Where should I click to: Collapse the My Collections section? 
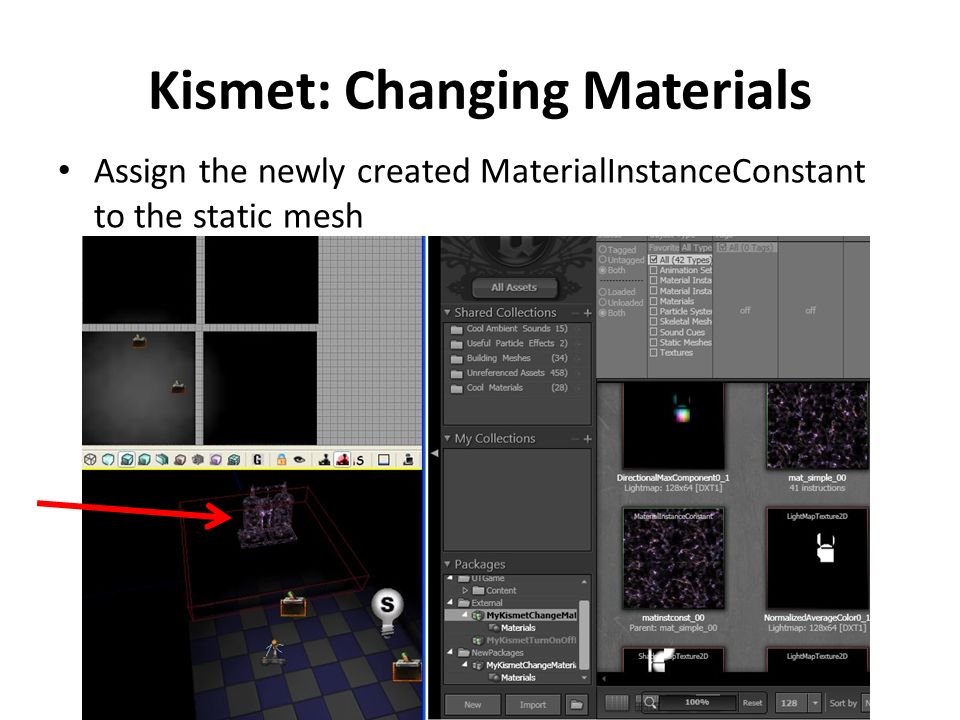pos(448,438)
